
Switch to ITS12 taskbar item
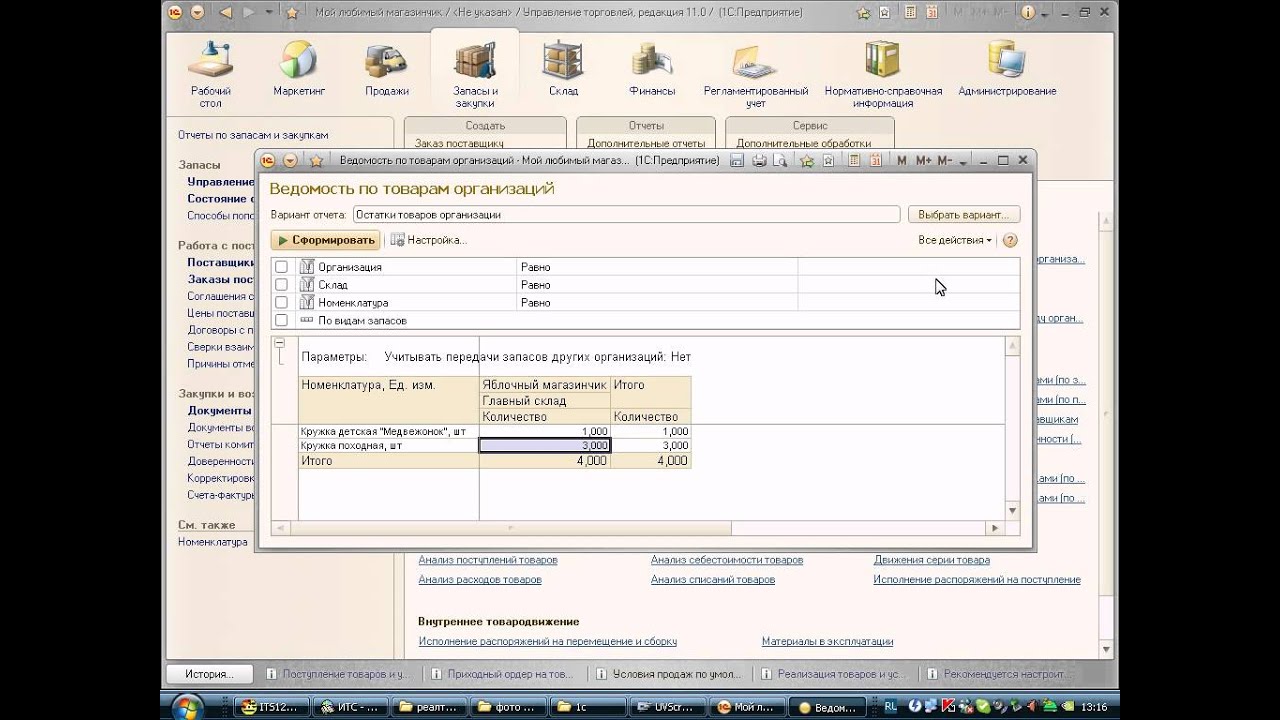coord(270,707)
